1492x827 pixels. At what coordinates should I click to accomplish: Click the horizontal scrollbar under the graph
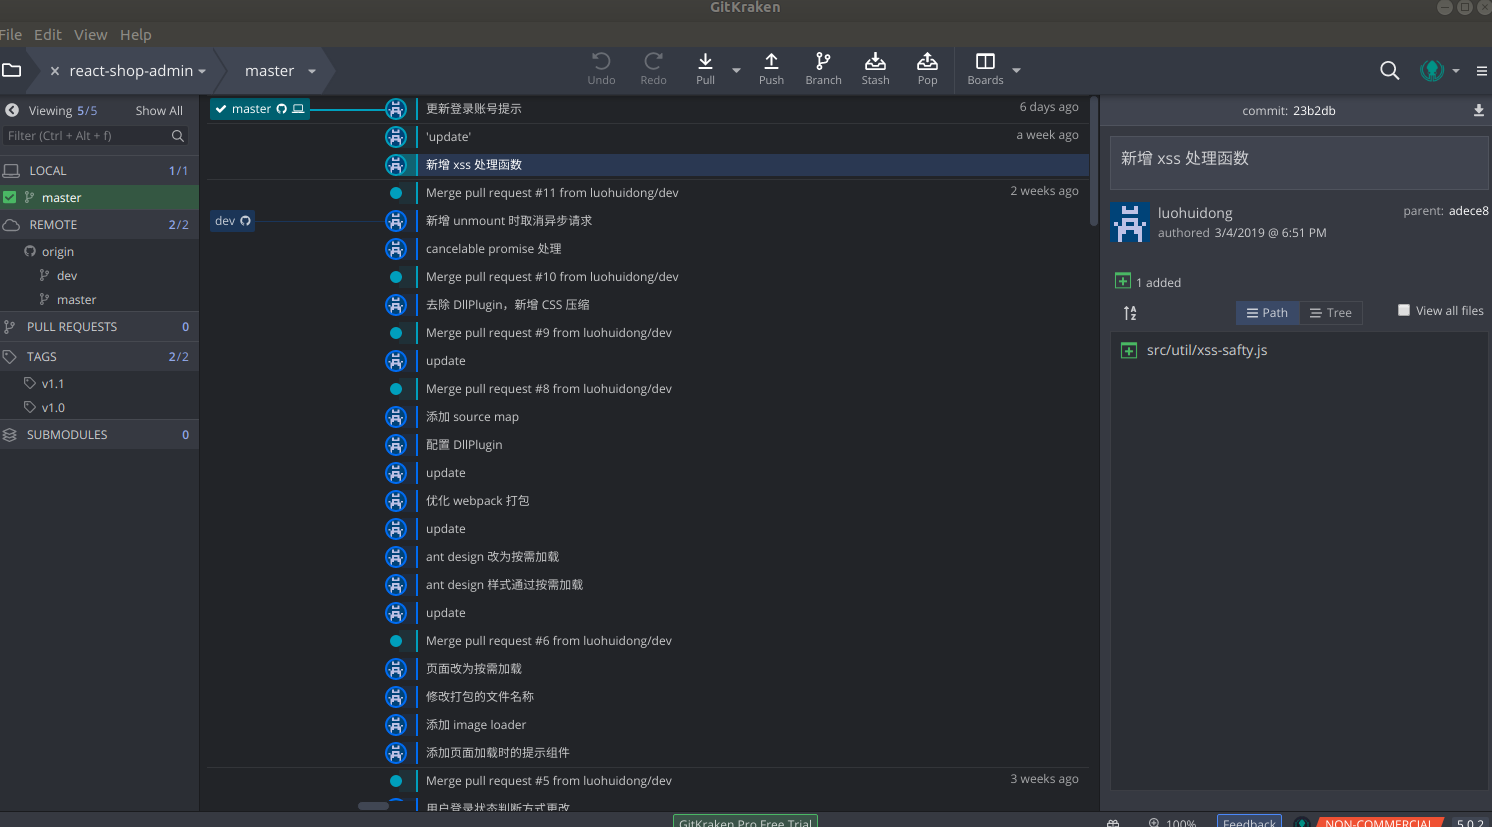373,806
